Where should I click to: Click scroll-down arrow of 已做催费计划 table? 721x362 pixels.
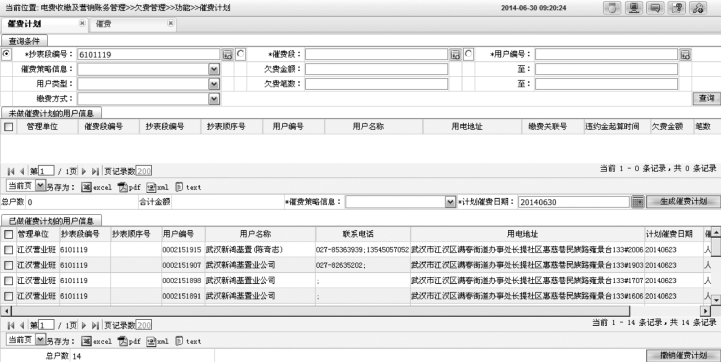[x=715, y=300]
